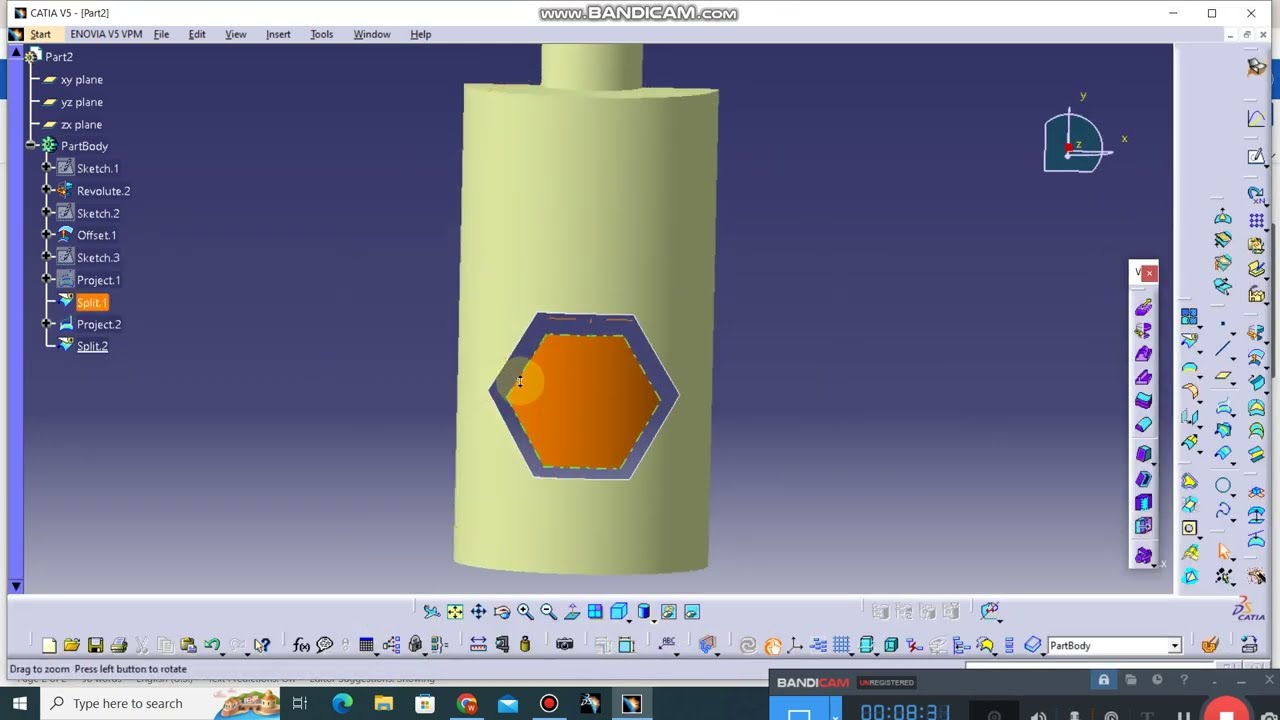Click the New document icon
Viewport: 1280px width, 720px height.
click(49, 645)
